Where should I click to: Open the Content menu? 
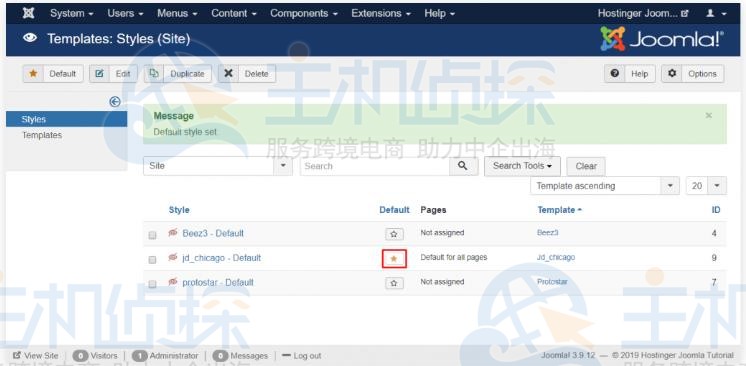(234, 13)
